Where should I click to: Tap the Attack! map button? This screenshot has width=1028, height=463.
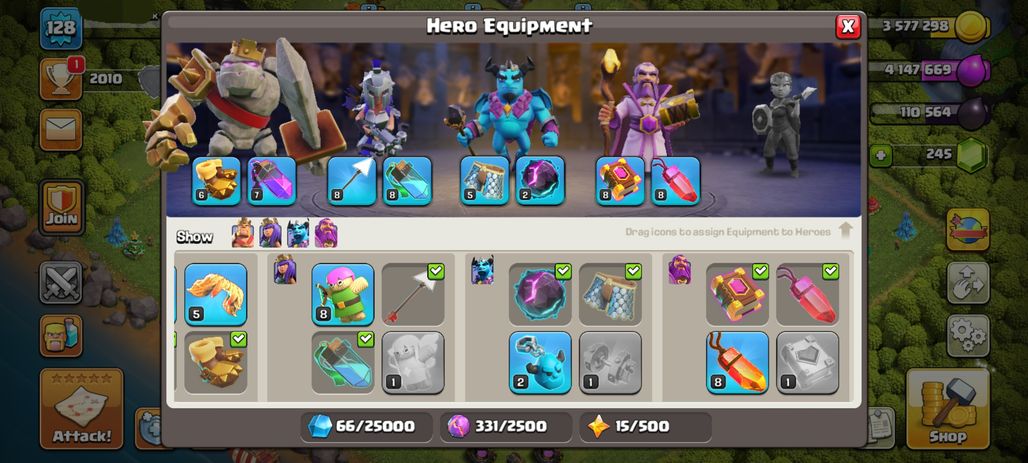coord(81,409)
